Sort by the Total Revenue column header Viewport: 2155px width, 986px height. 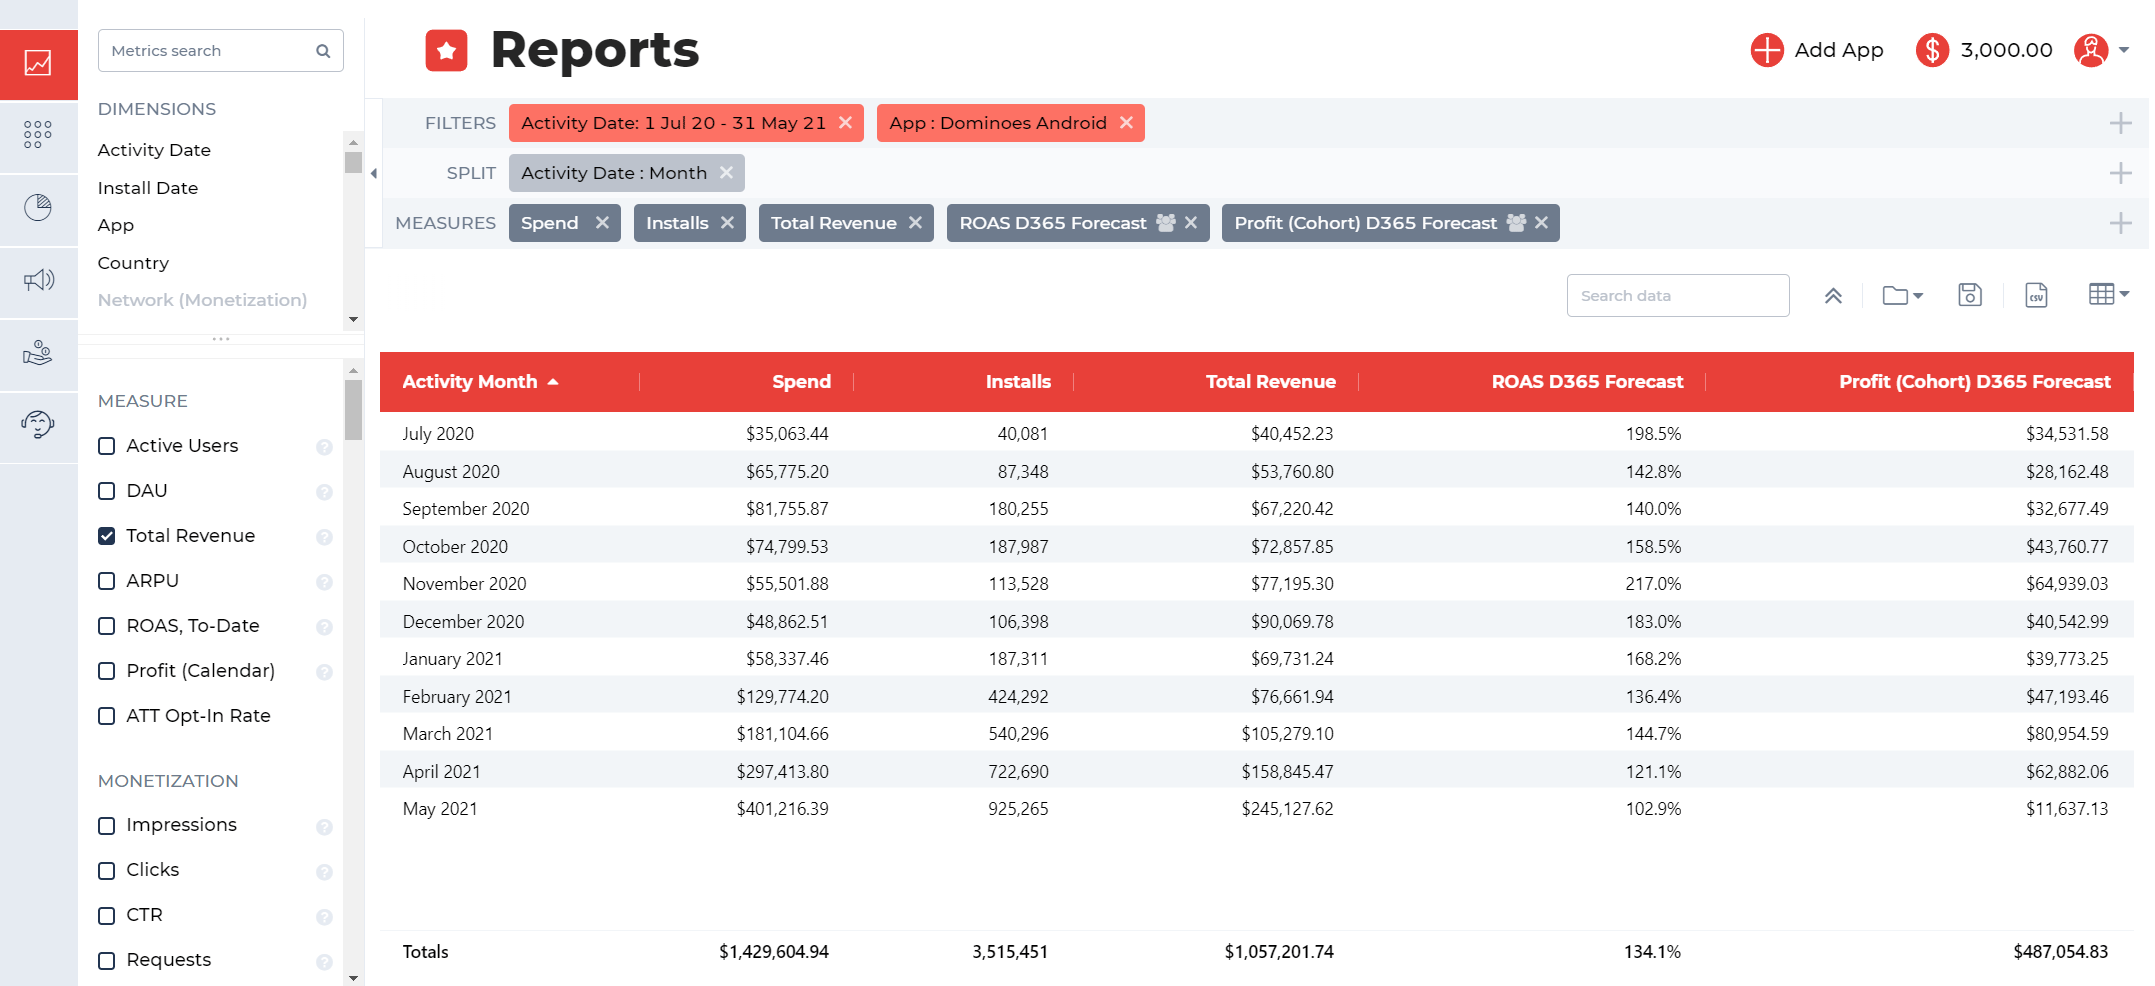point(1270,381)
